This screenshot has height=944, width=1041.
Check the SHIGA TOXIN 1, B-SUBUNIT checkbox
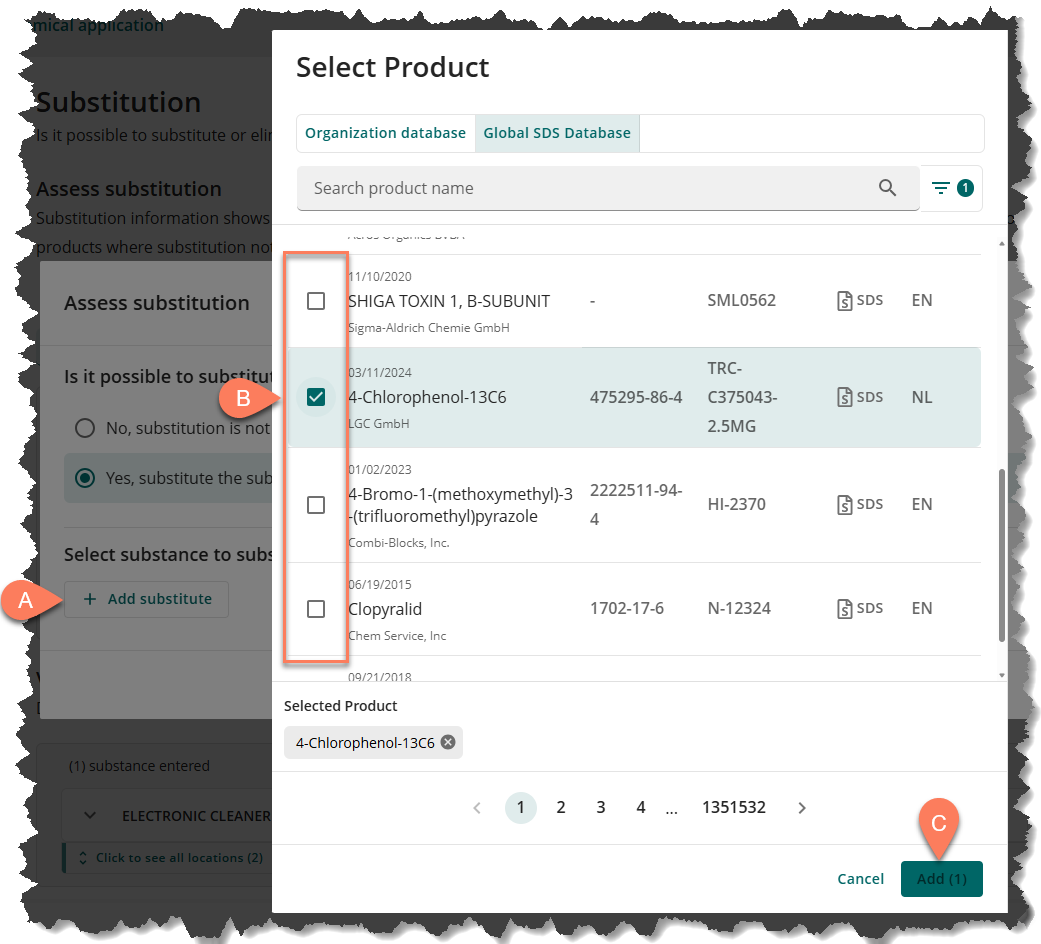316,301
